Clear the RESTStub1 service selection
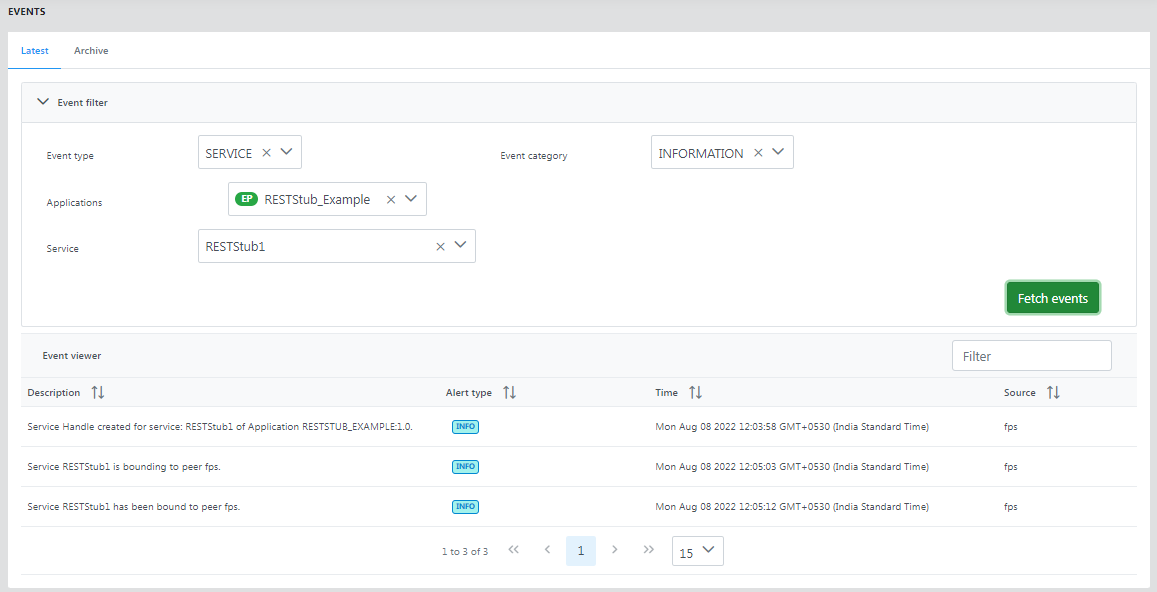 click(x=440, y=247)
